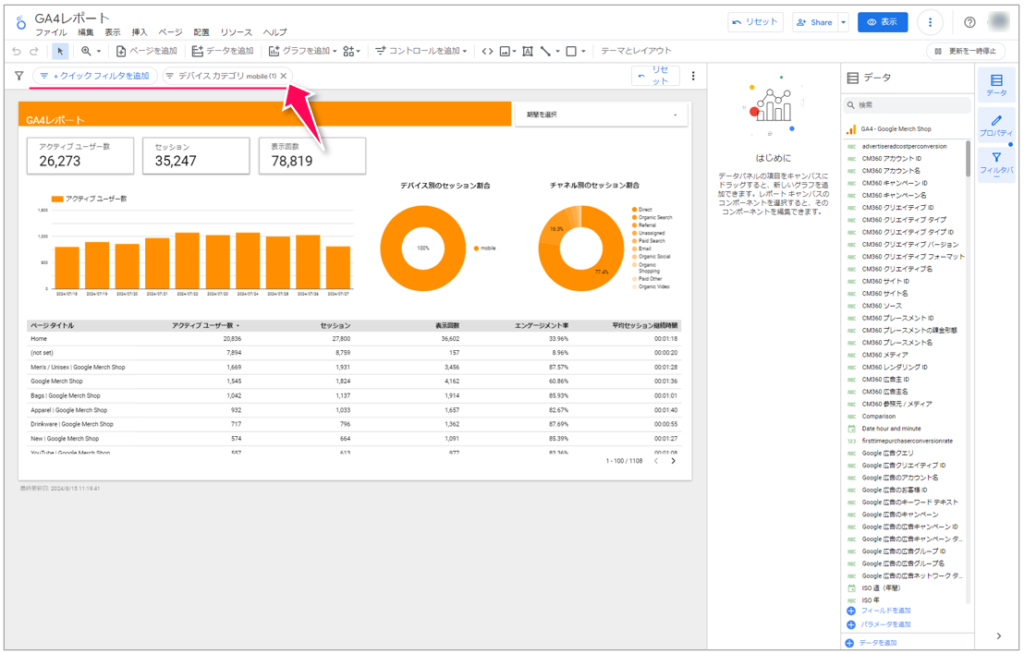The image size is (1024, 654).
Task: Open the ページ menu
Action: [x=170, y=32]
